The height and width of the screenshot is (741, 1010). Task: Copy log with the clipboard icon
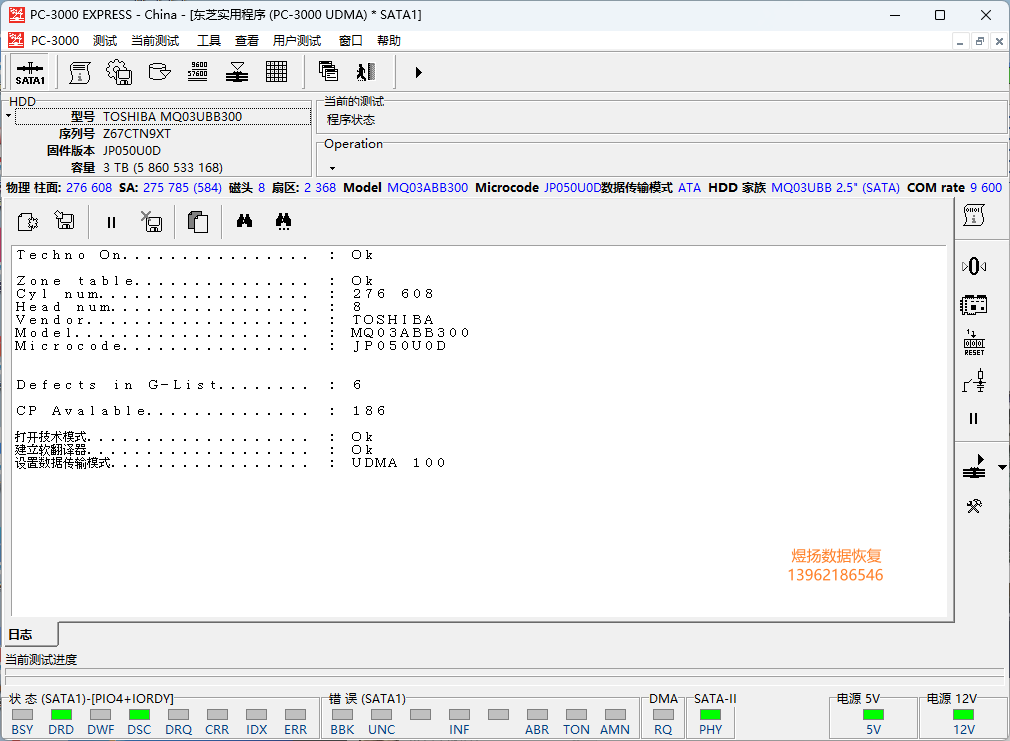click(x=198, y=222)
